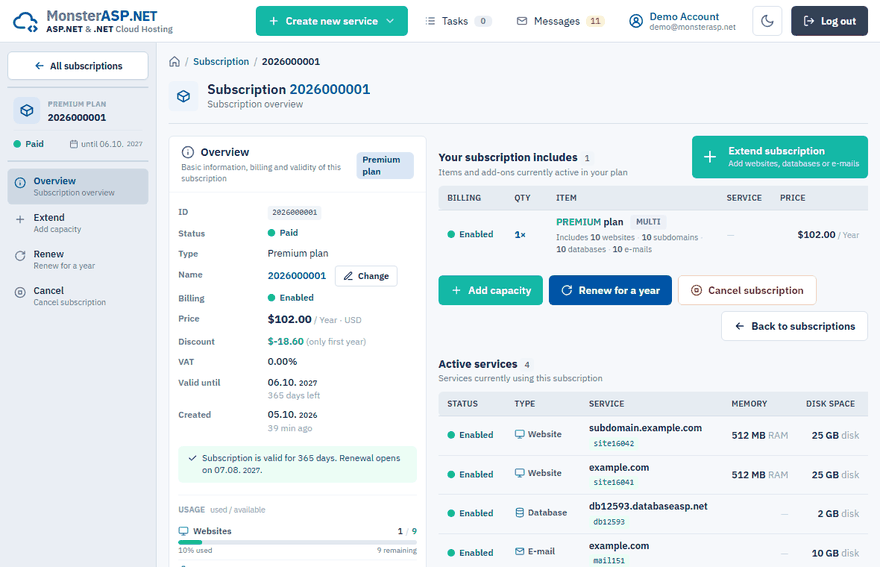
Task: Click the monitor icon in subdomain.example.com row
Action: pyautogui.click(x=520, y=434)
